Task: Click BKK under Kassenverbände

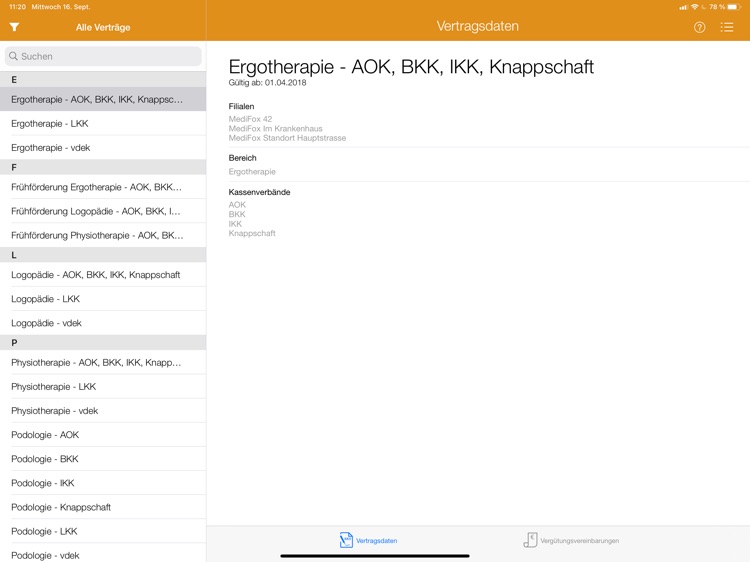Action: pyautogui.click(x=237, y=214)
